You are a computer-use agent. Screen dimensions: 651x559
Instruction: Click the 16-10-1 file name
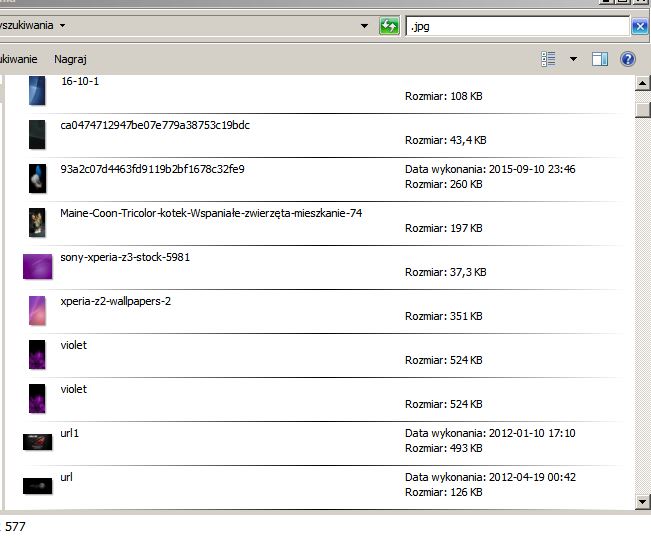(x=80, y=81)
